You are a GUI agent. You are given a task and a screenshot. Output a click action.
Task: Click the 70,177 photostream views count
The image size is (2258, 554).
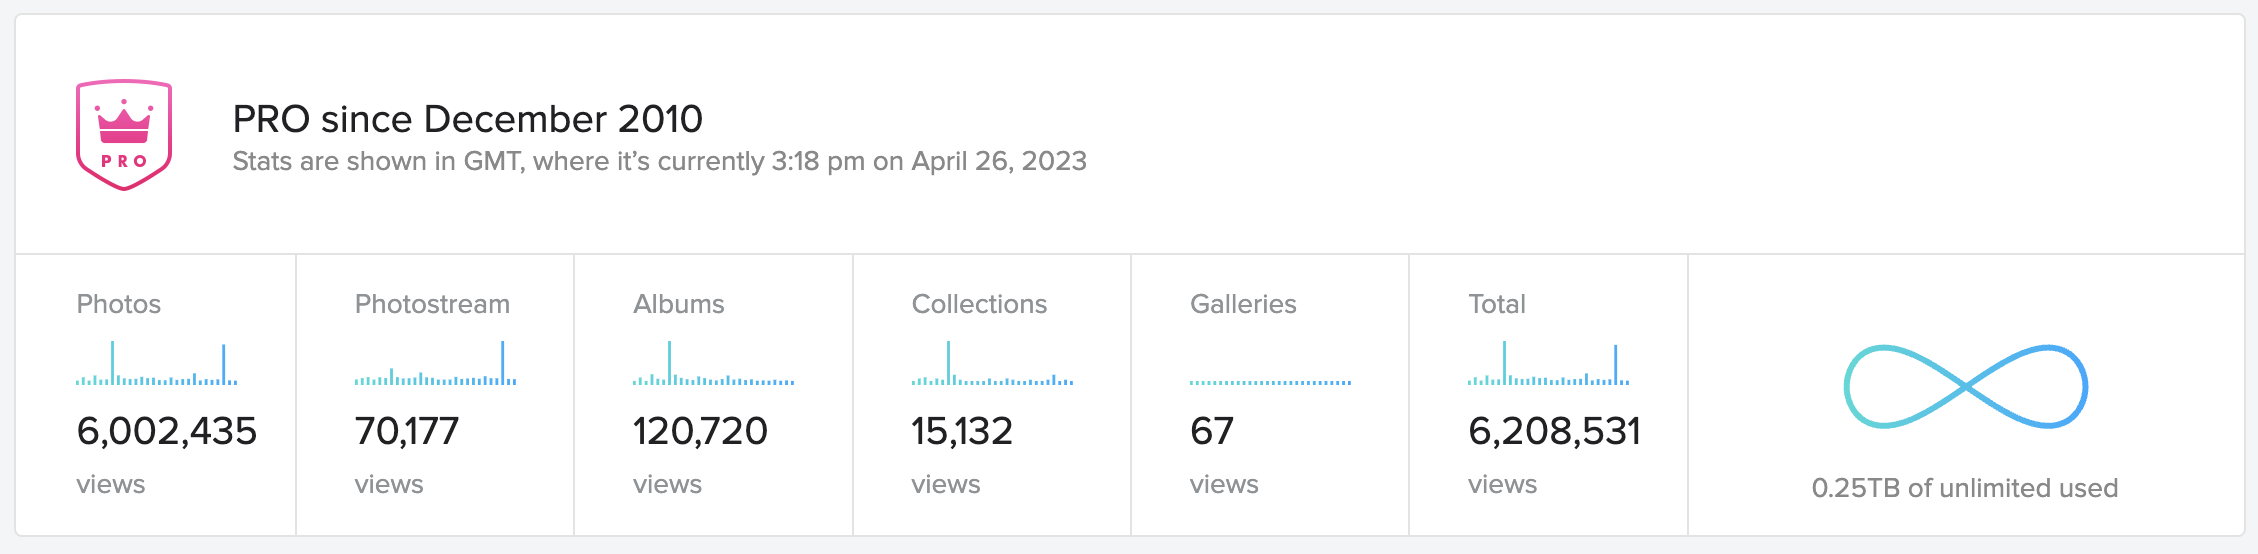click(407, 431)
